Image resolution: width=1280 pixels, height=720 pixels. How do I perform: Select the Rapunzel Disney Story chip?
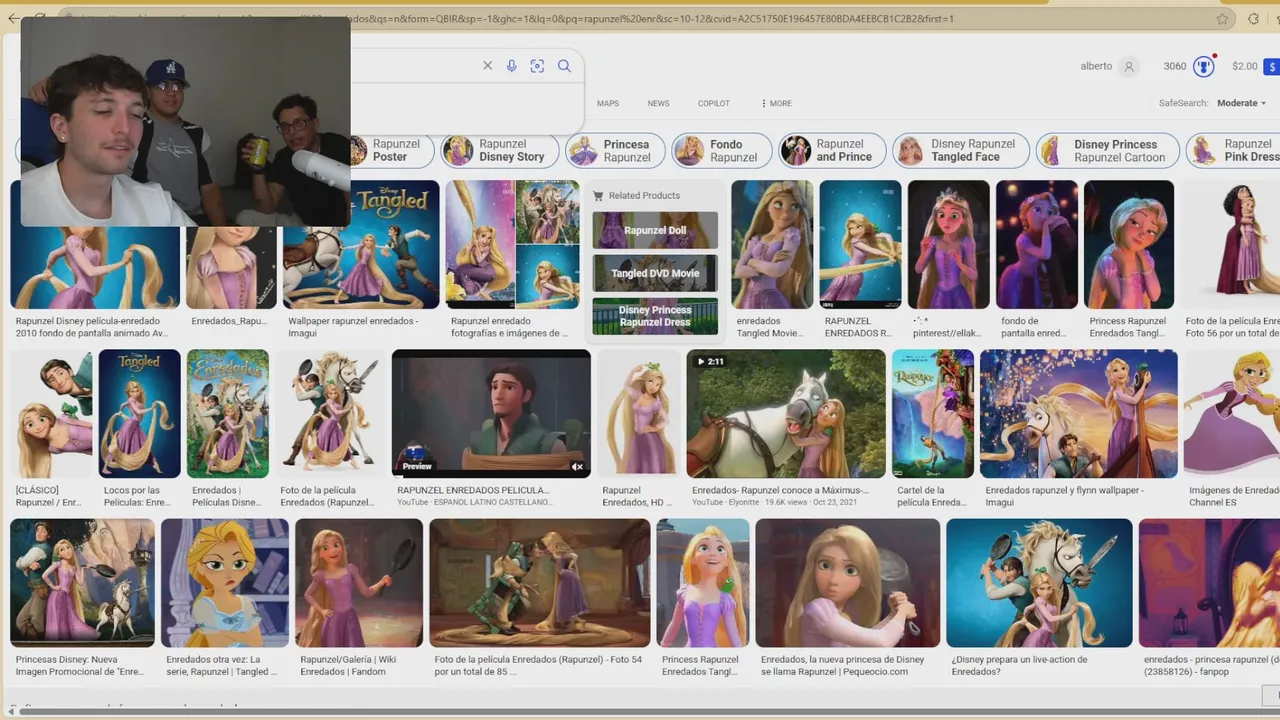click(498, 151)
